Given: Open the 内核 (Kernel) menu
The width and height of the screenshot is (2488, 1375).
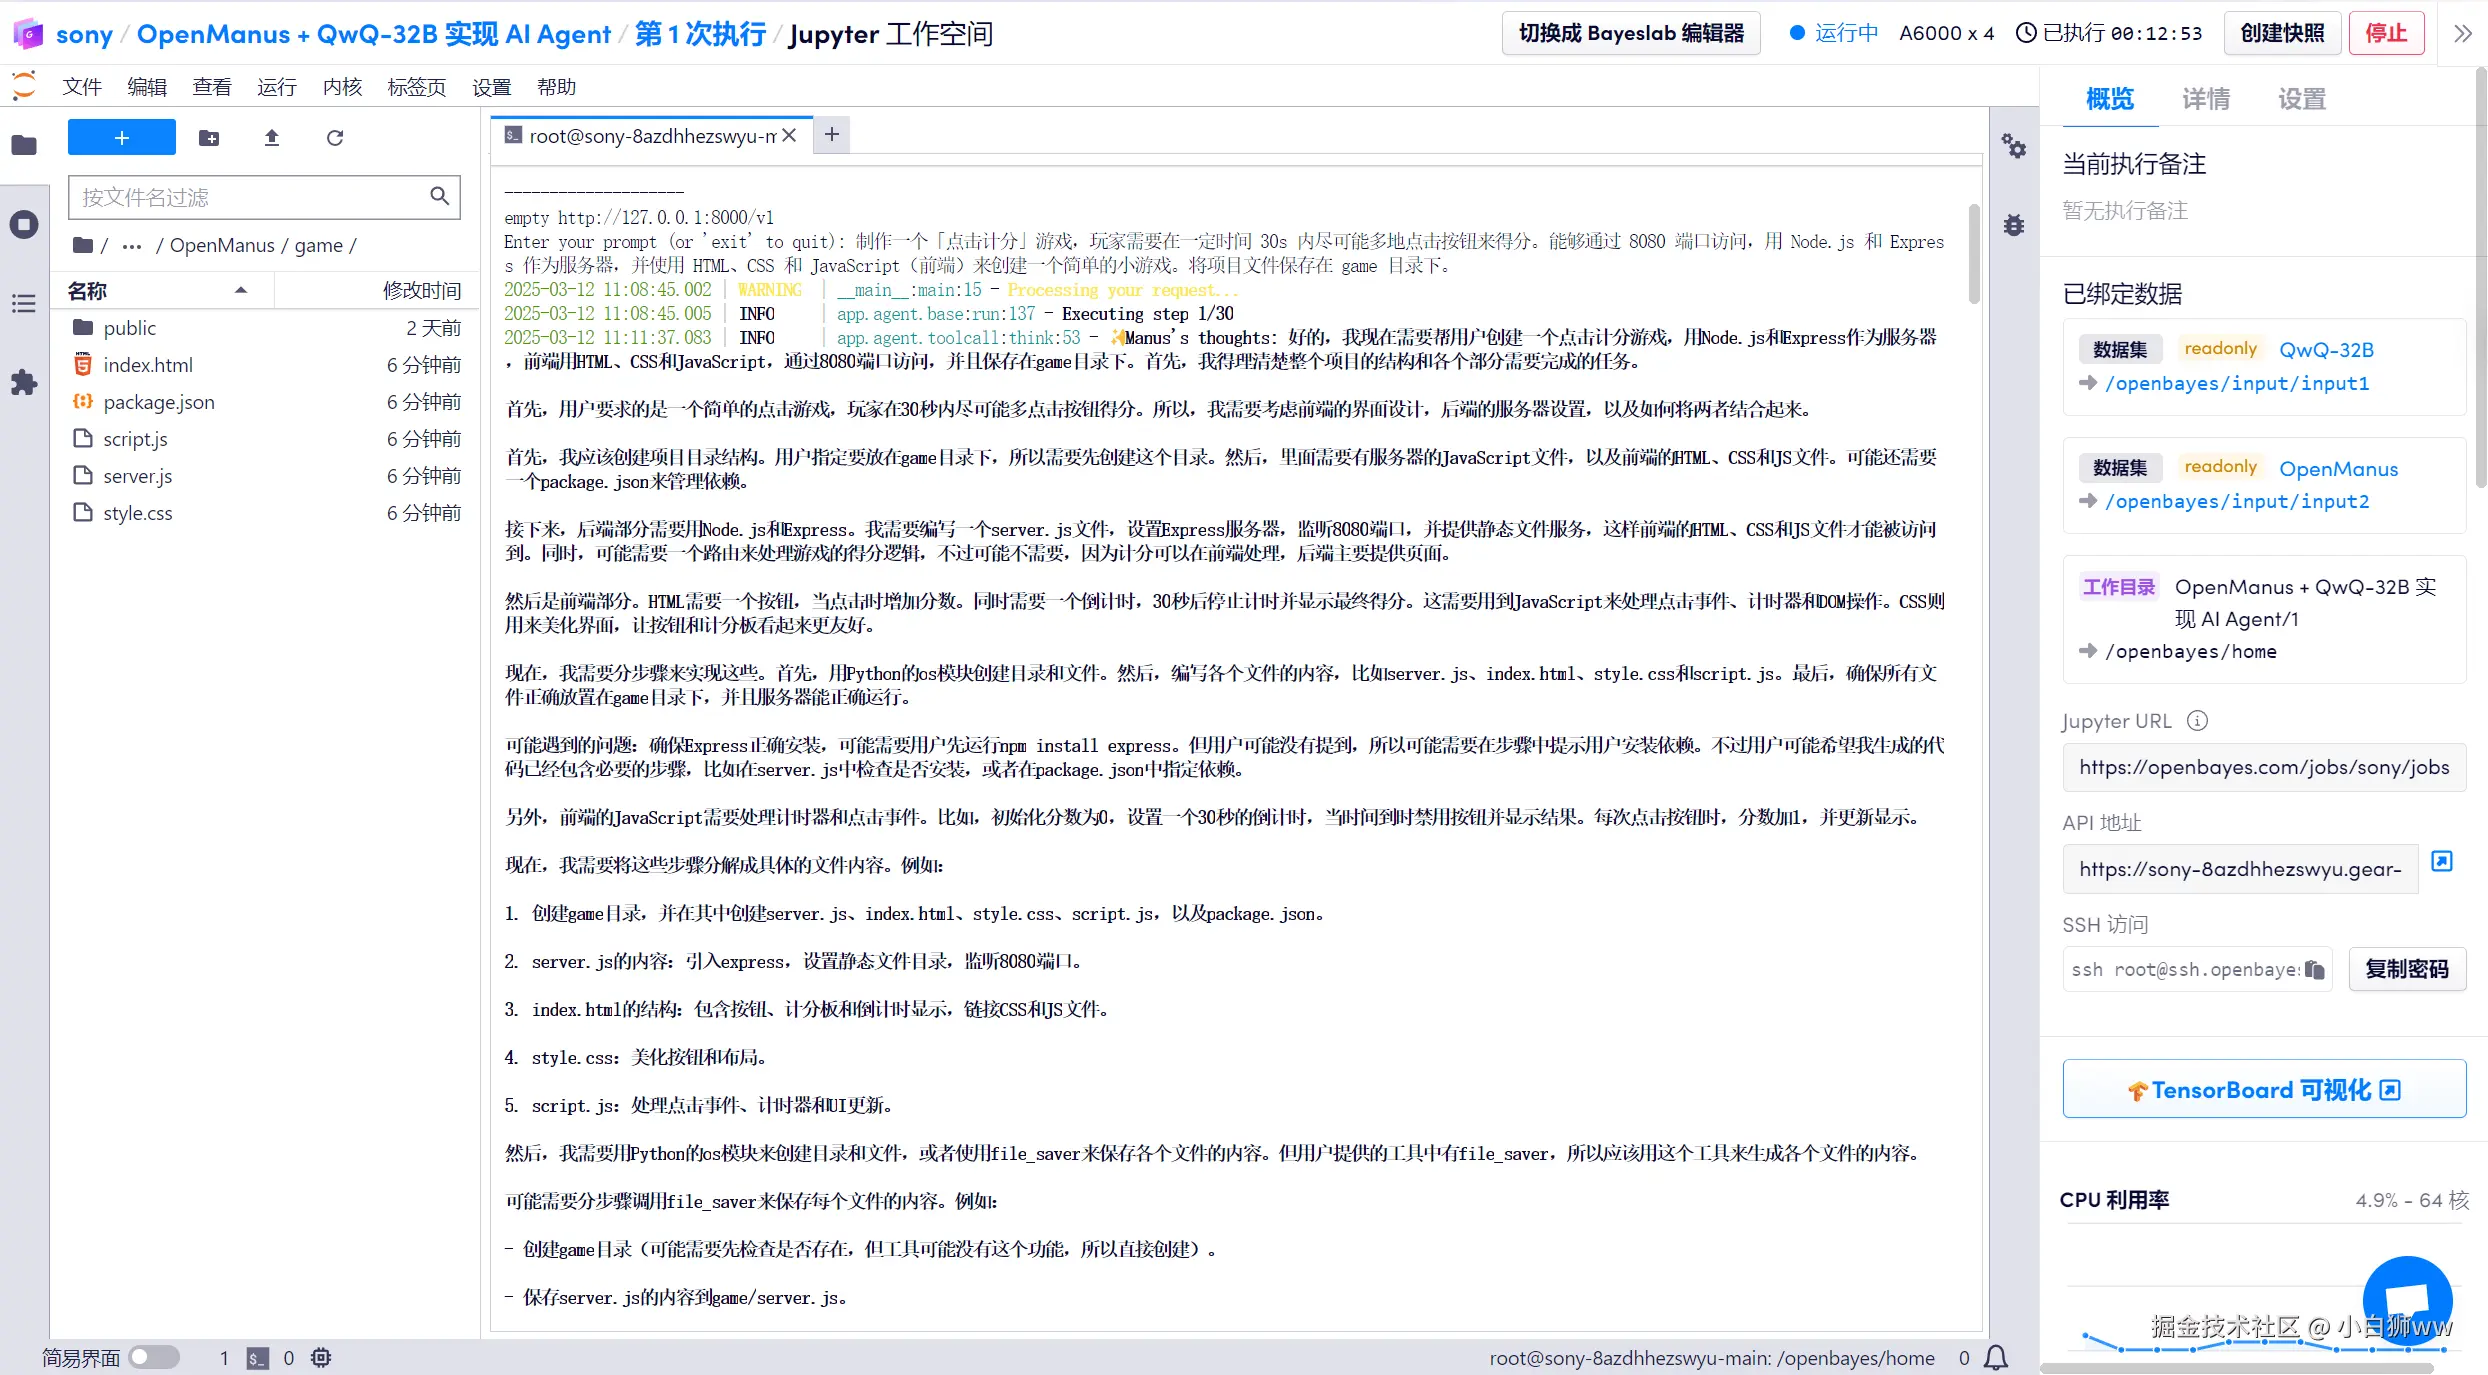Looking at the screenshot, I should click(342, 87).
